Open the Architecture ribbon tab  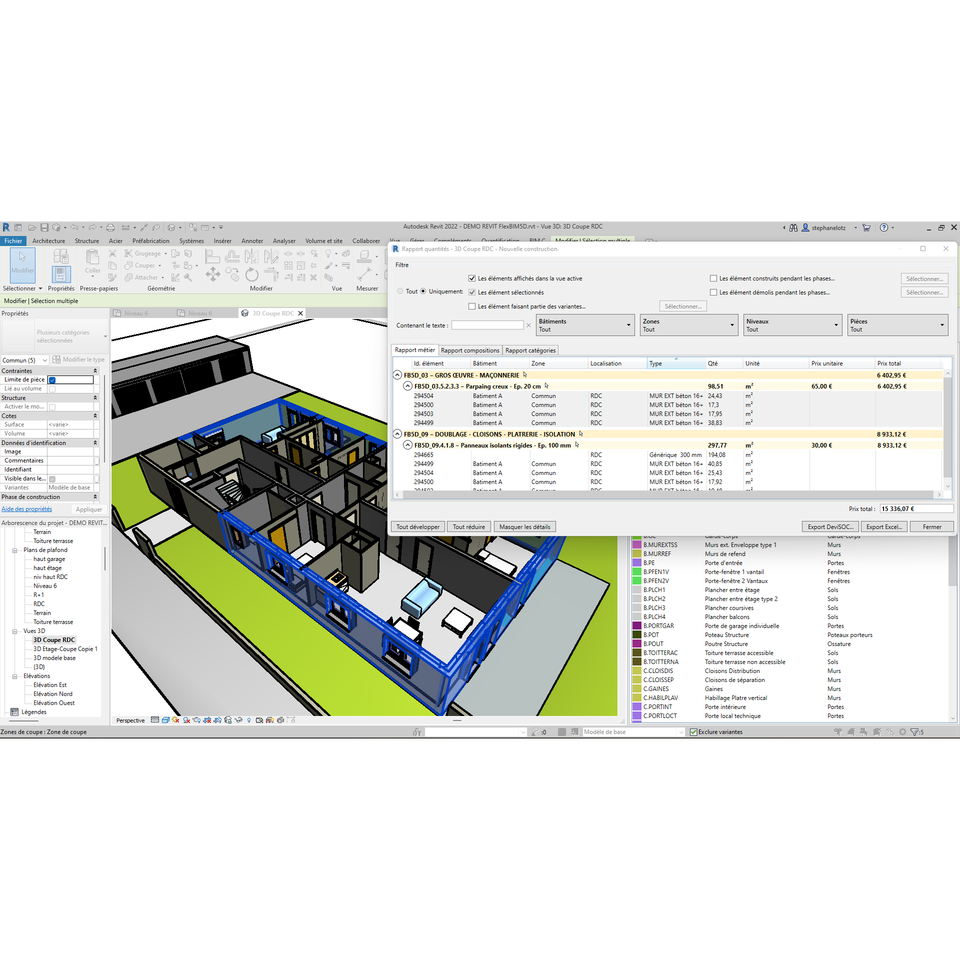49,241
